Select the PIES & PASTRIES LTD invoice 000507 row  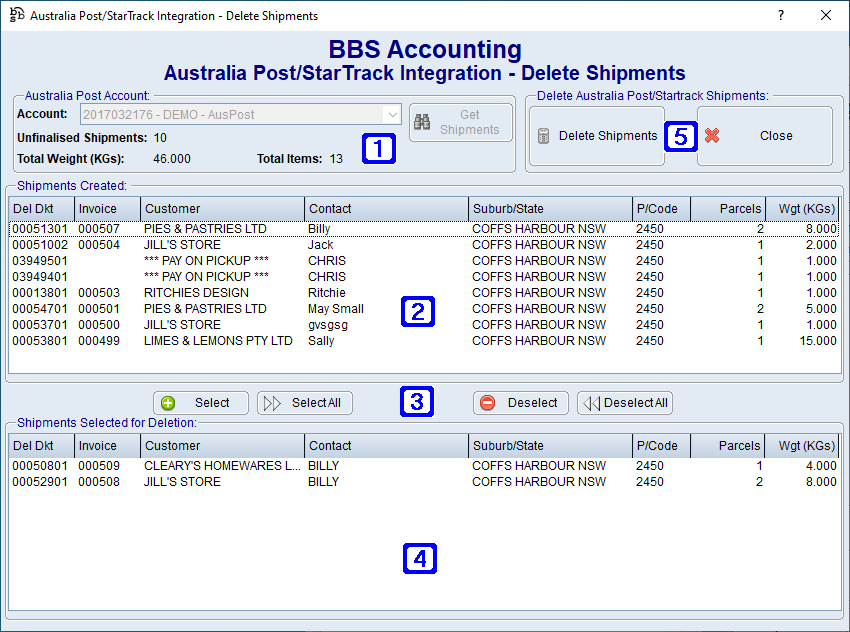[205, 229]
